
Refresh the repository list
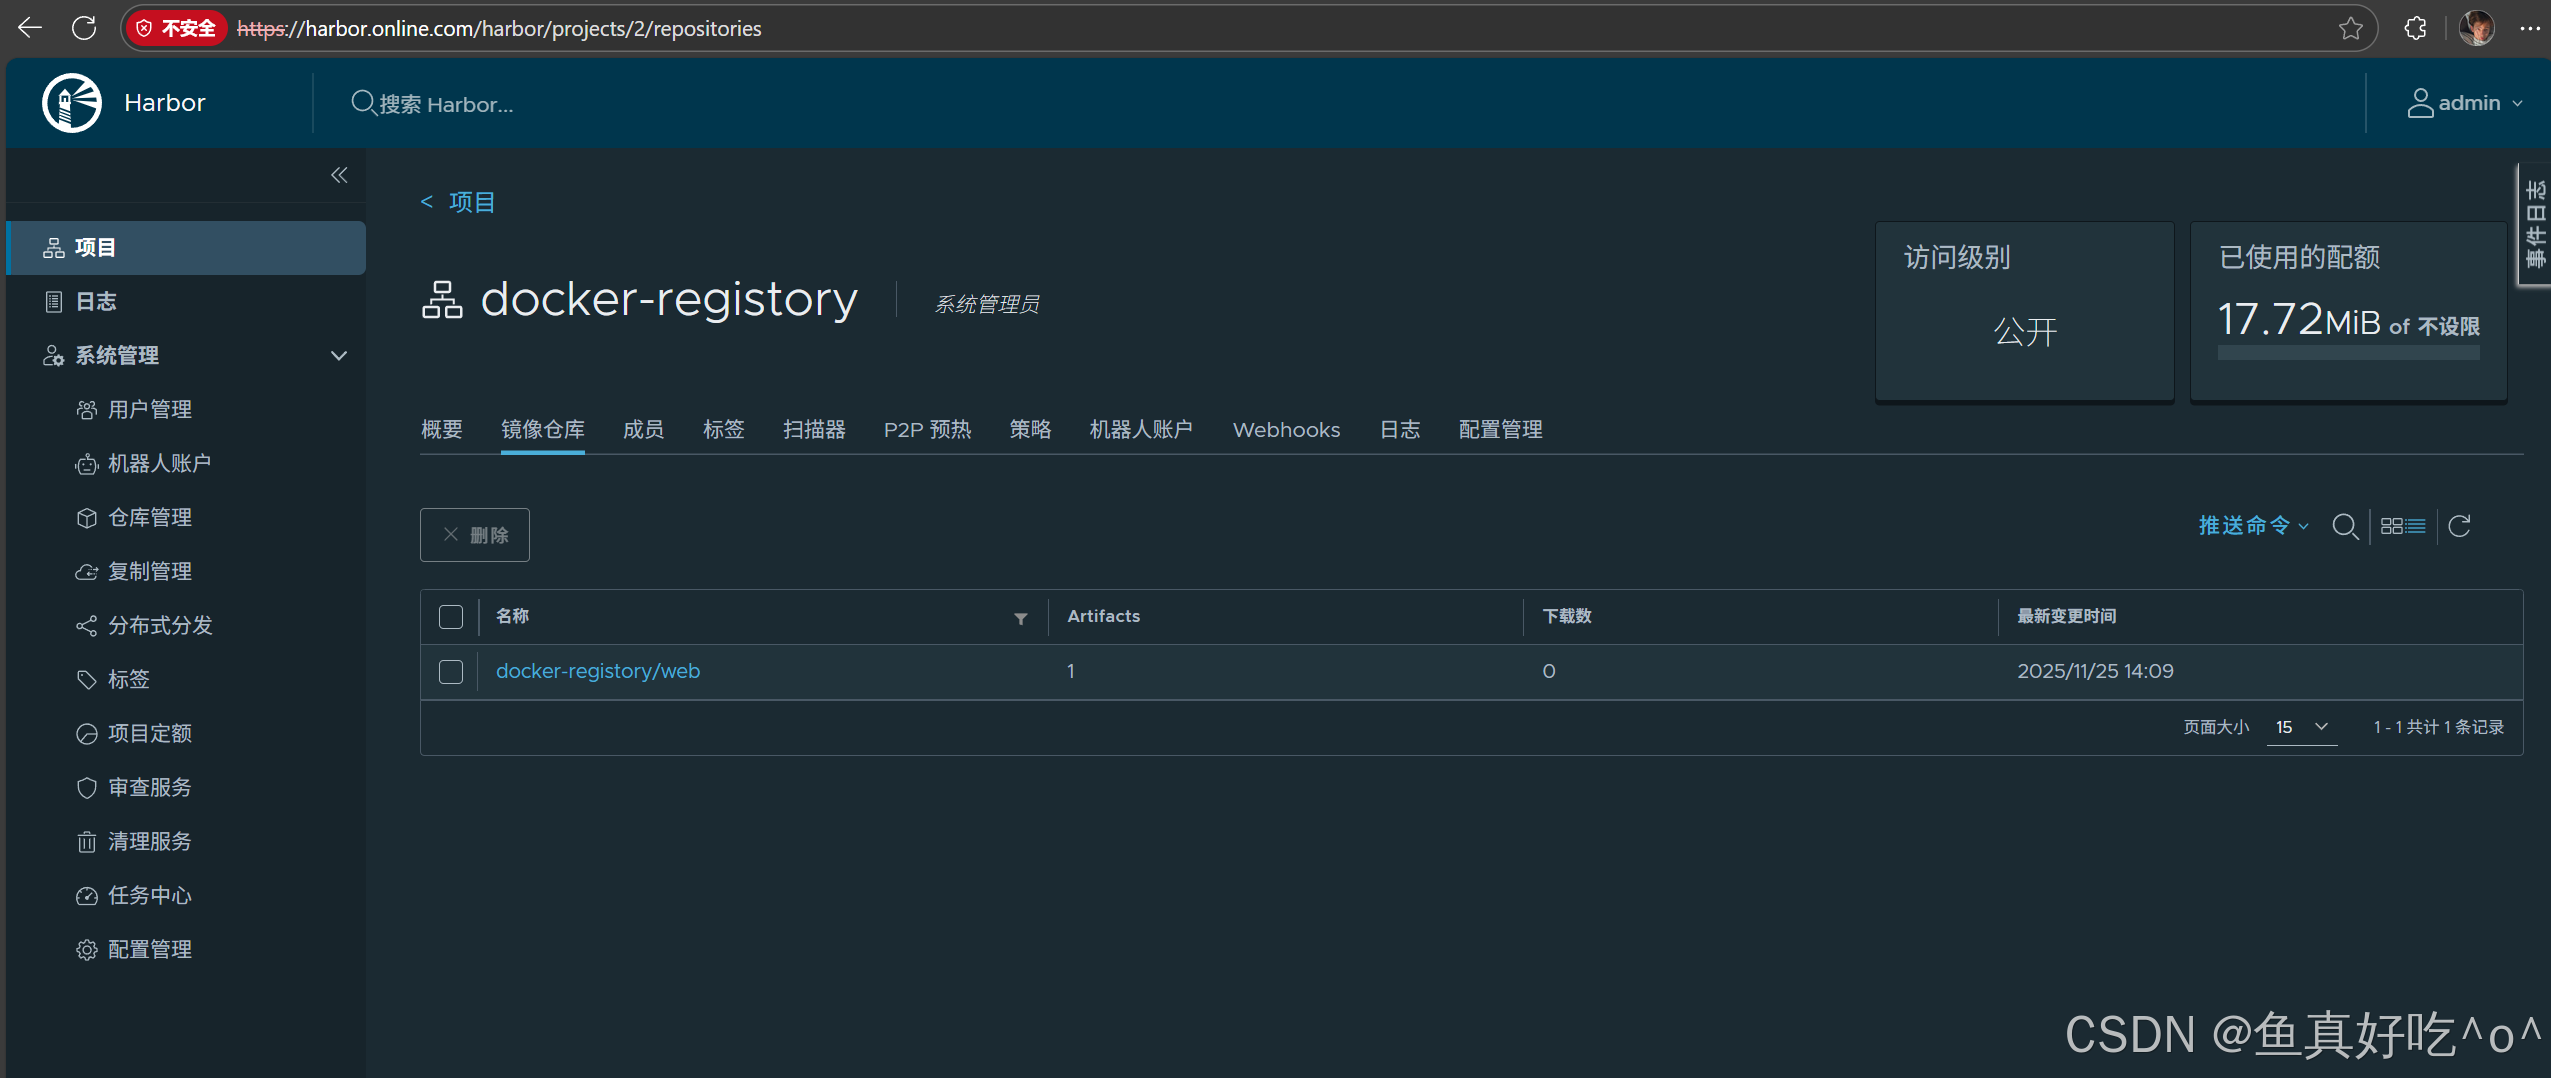click(x=2459, y=526)
